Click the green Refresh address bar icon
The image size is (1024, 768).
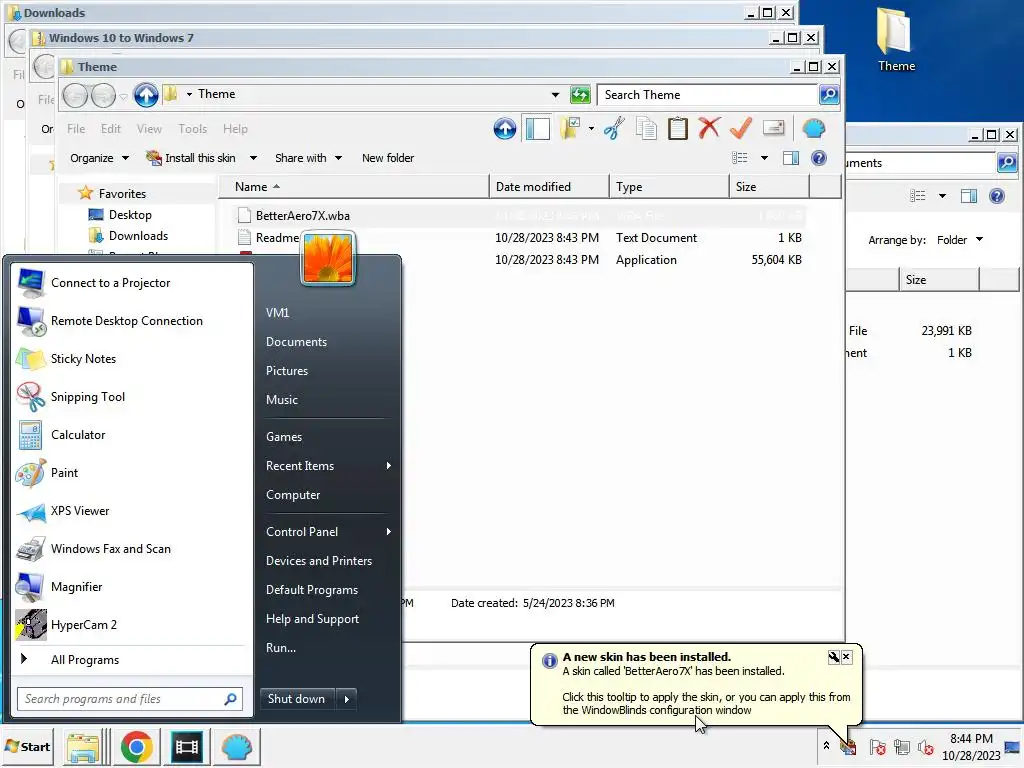tap(580, 95)
